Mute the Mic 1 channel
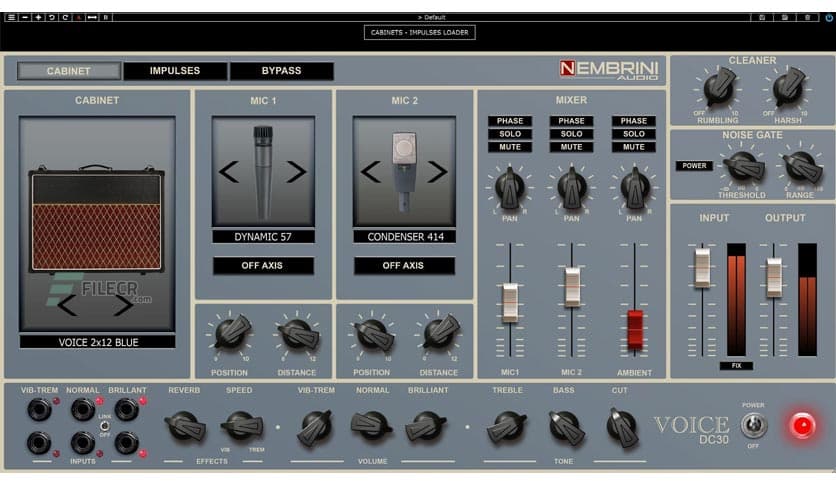The width and height of the screenshot is (836, 484). tap(510, 147)
